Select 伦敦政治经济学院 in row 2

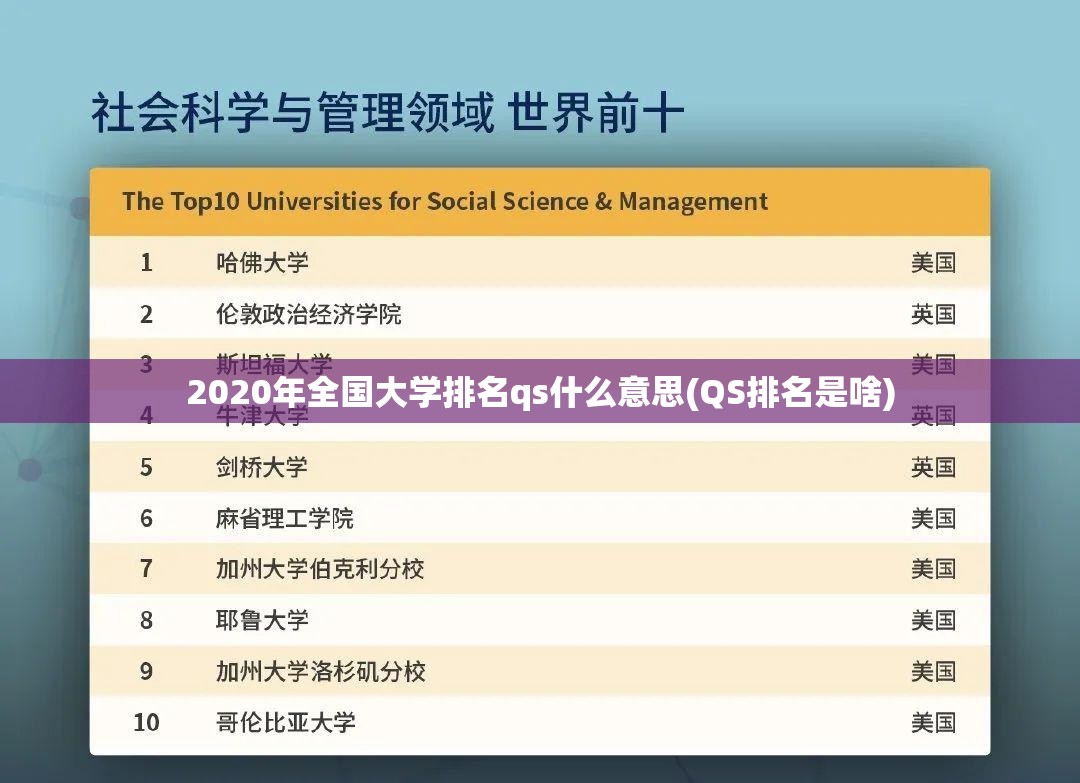click(x=309, y=314)
